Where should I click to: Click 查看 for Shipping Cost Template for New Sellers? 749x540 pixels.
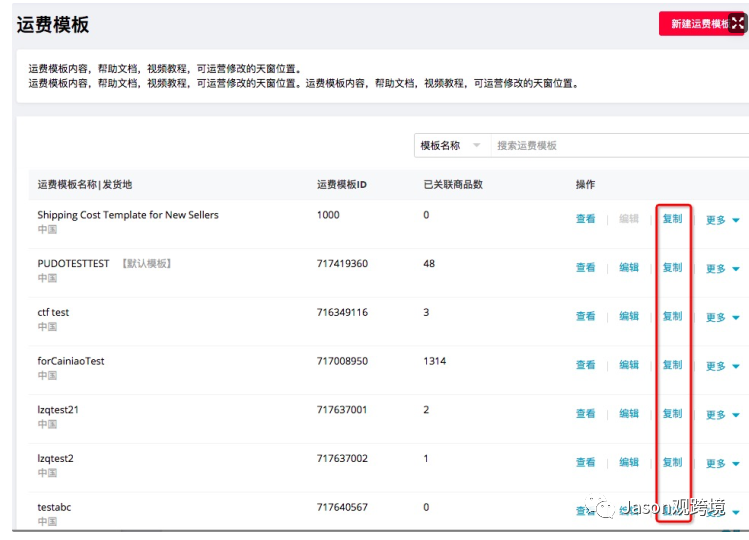click(x=585, y=219)
